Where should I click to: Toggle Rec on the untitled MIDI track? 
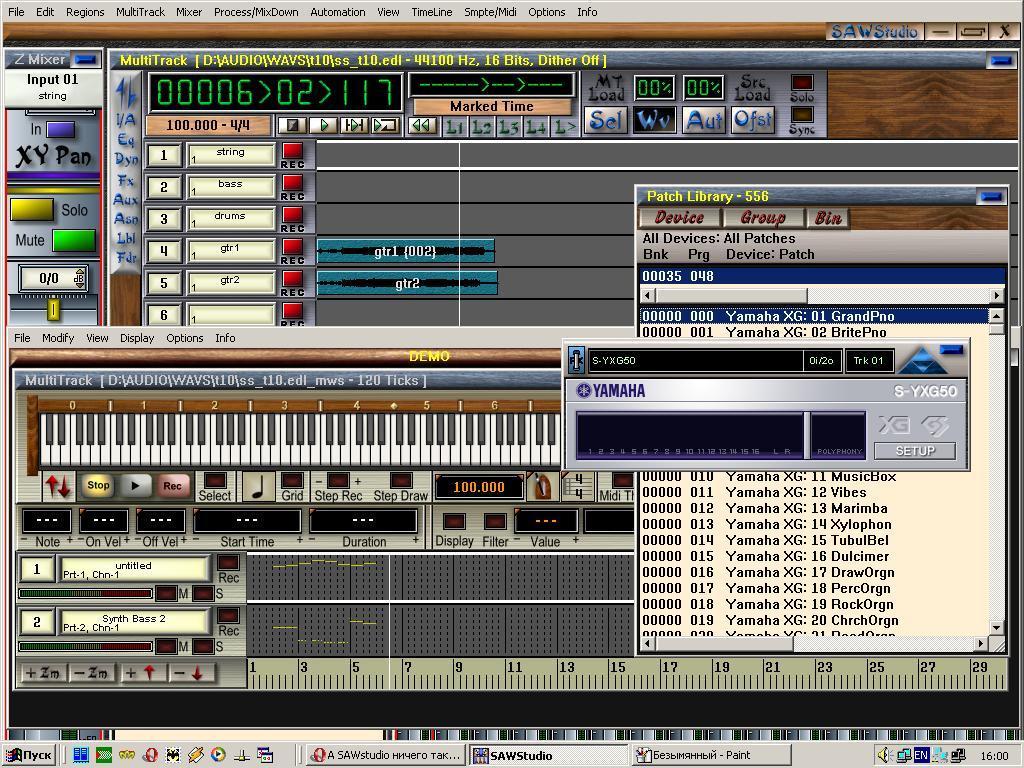pyautogui.click(x=228, y=563)
